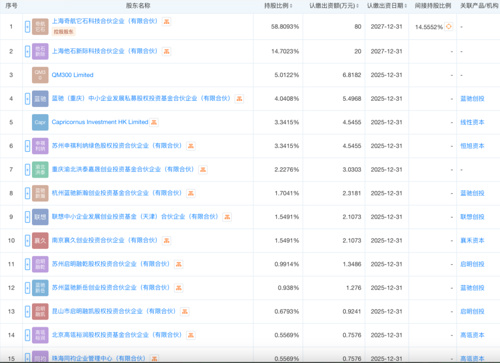Click the 联想 logo avatar in row 9
Image resolution: width=500 pixels, height=363 pixels.
point(40,217)
